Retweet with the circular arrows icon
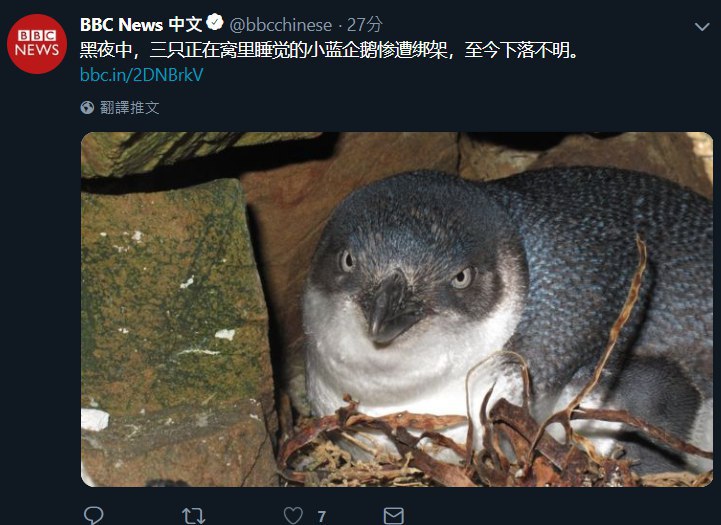The width and height of the screenshot is (721, 525). click(x=194, y=516)
